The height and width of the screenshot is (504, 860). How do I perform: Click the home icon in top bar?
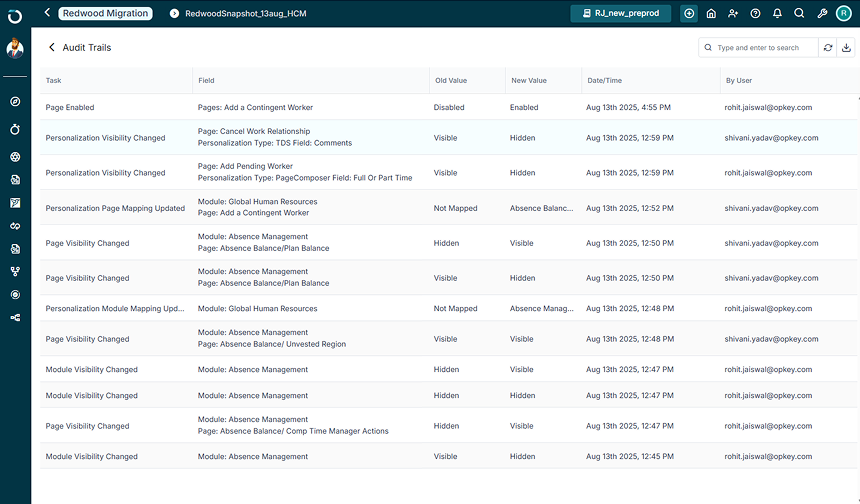coord(711,13)
